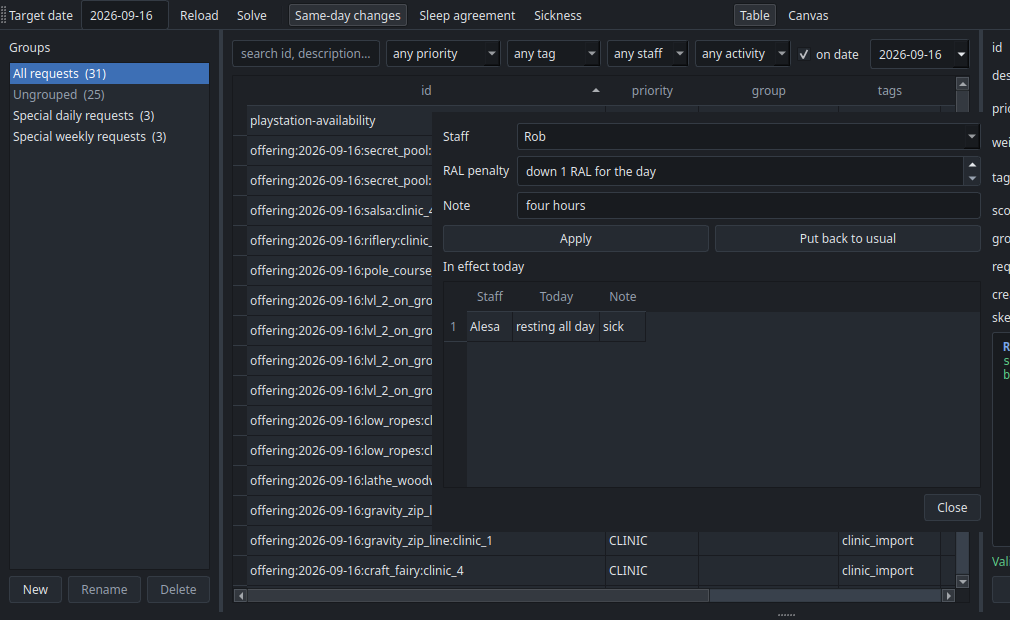The image size is (1010, 620).
Task: Edit the Target date field
Action: [124, 15]
